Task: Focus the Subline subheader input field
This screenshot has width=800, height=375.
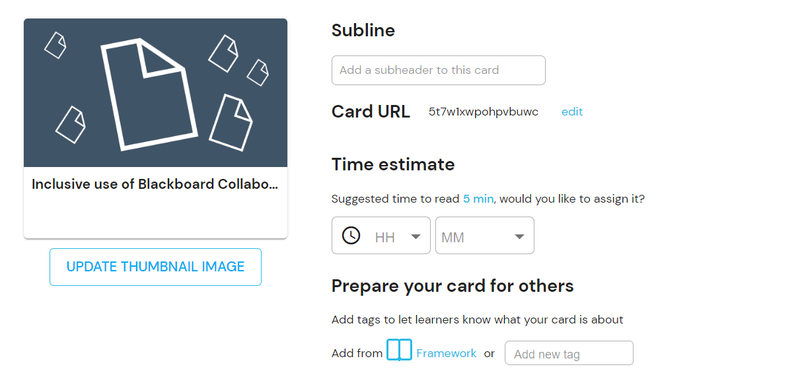Action: (x=438, y=70)
